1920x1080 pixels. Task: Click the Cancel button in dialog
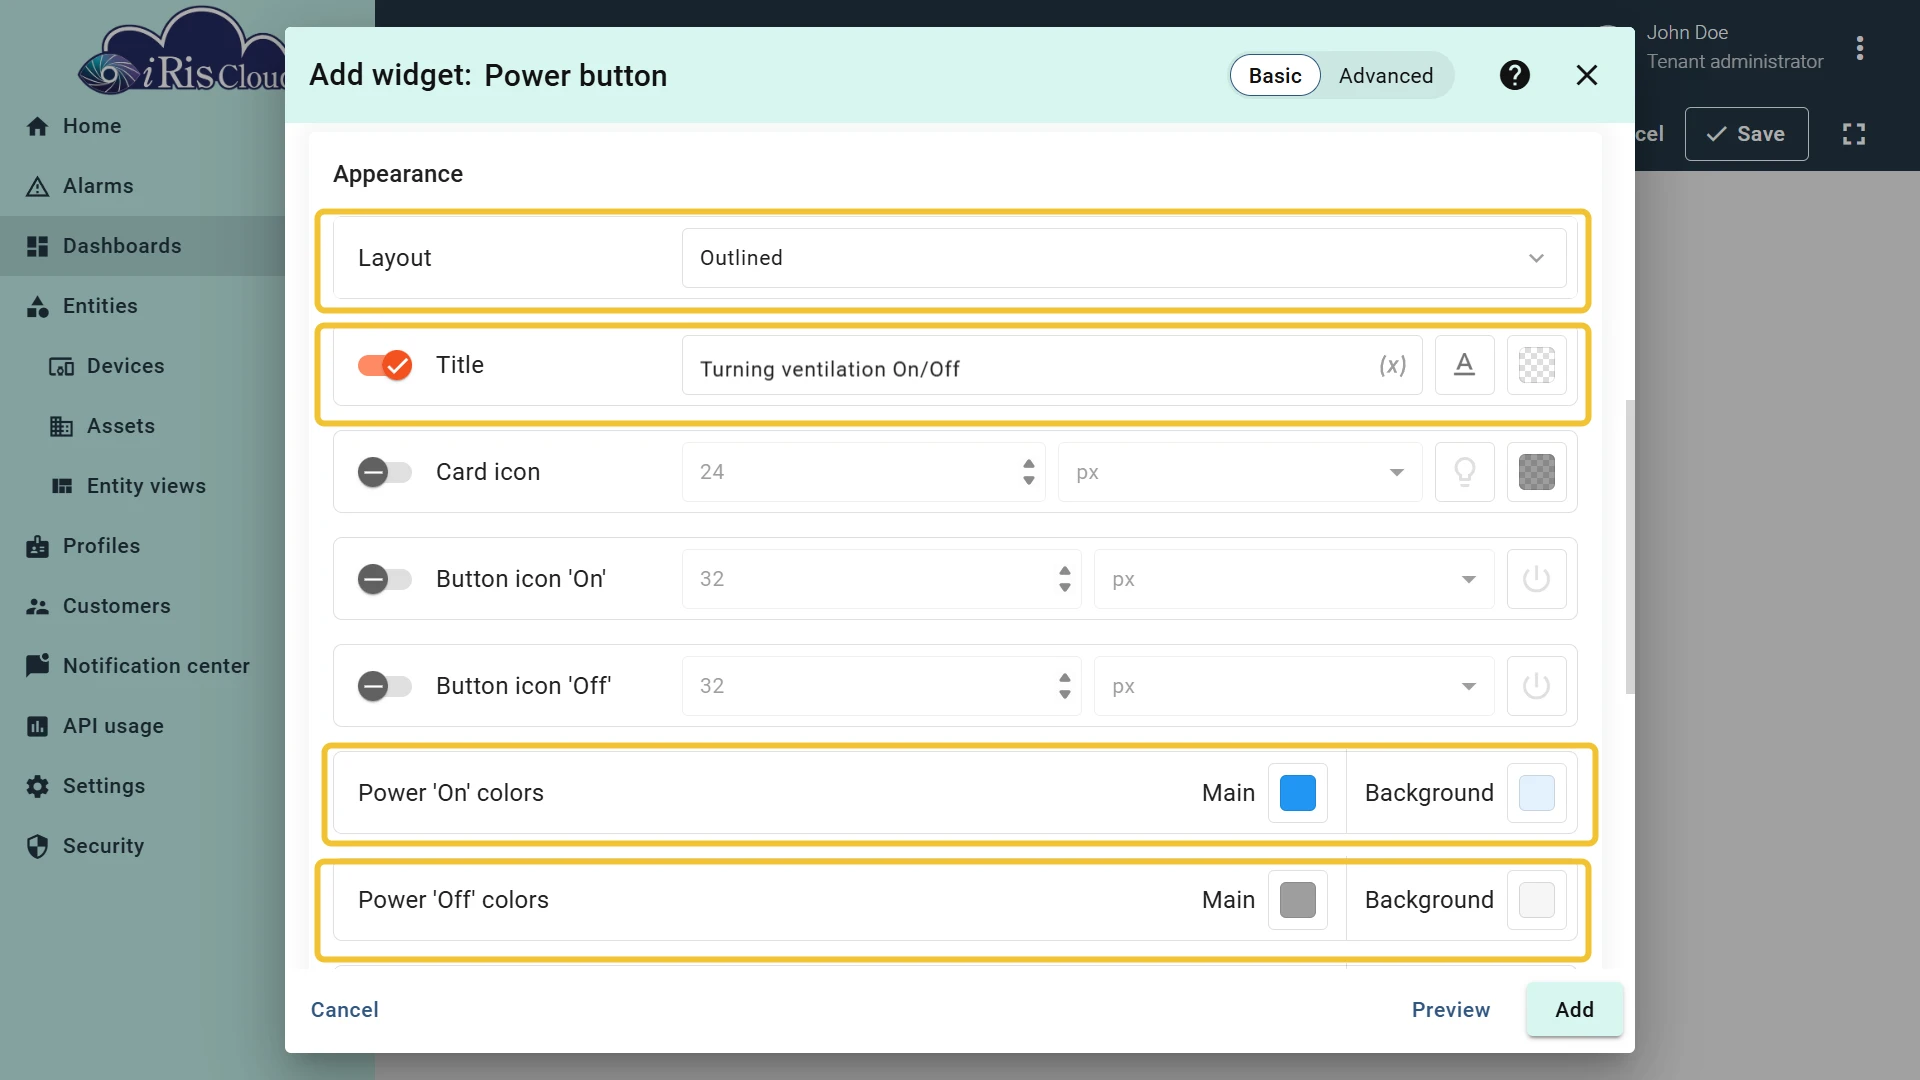pos(344,1010)
